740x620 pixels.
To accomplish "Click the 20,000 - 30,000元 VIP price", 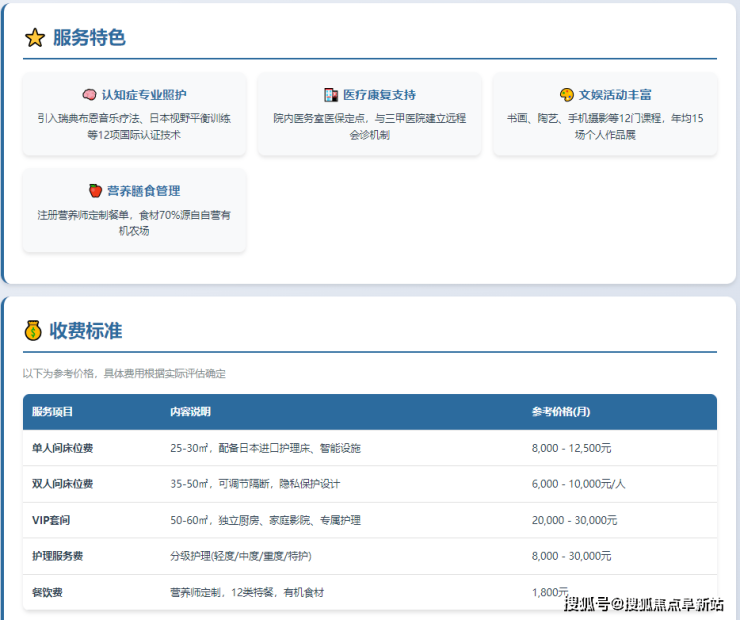I will [x=574, y=520].
